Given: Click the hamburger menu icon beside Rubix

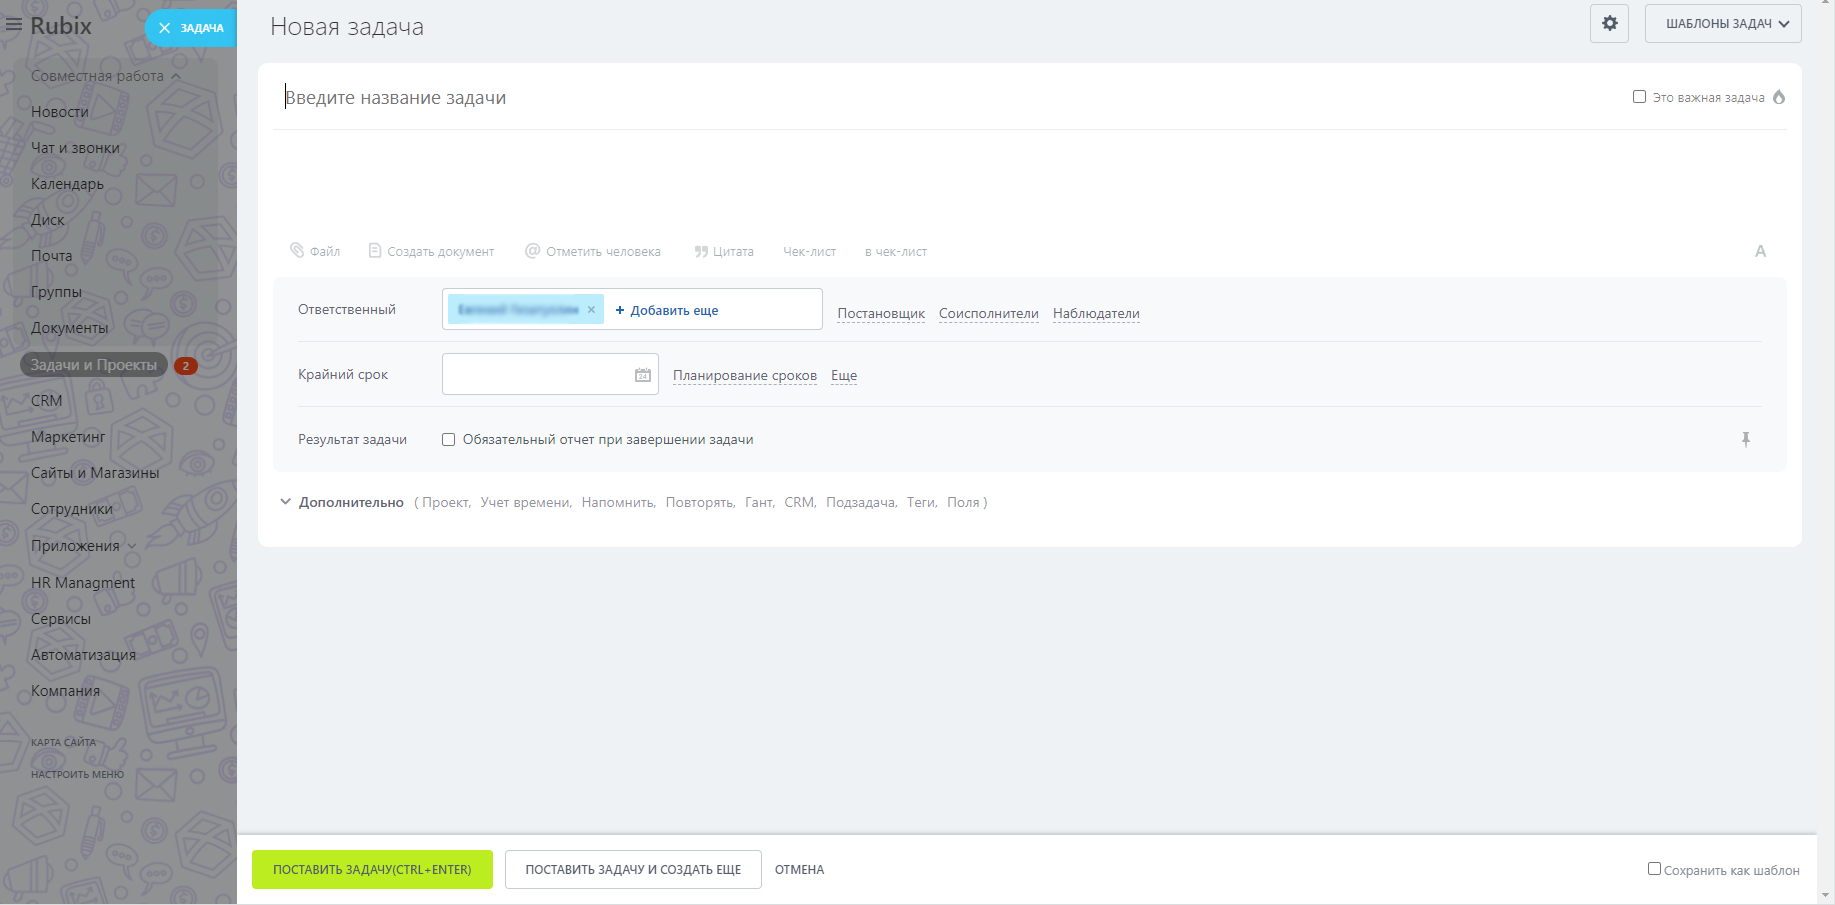Looking at the screenshot, I should (x=14, y=25).
